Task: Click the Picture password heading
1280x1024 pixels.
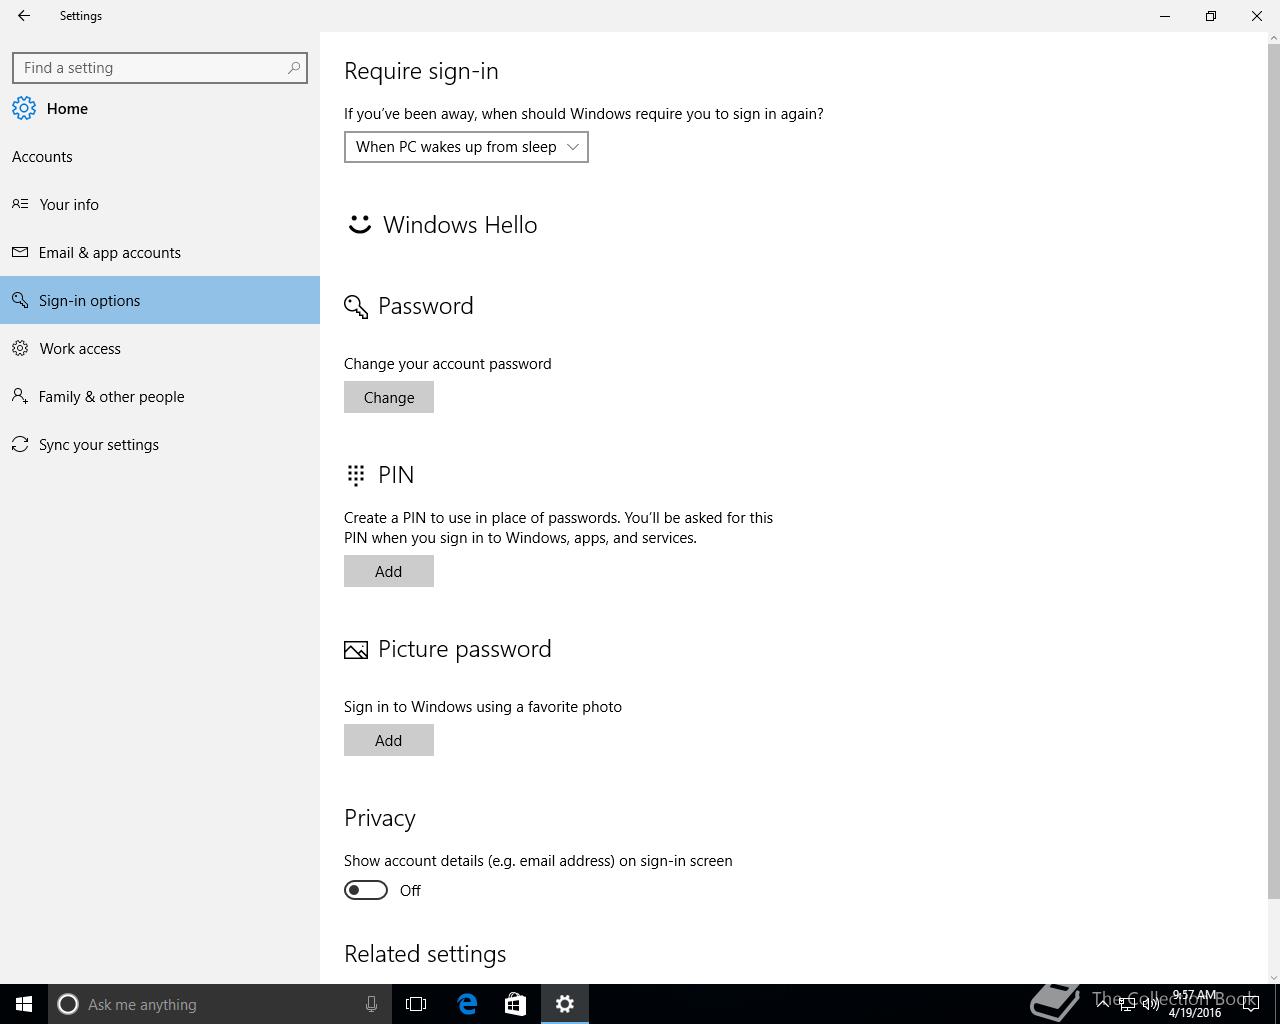Action: pos(465,649)
